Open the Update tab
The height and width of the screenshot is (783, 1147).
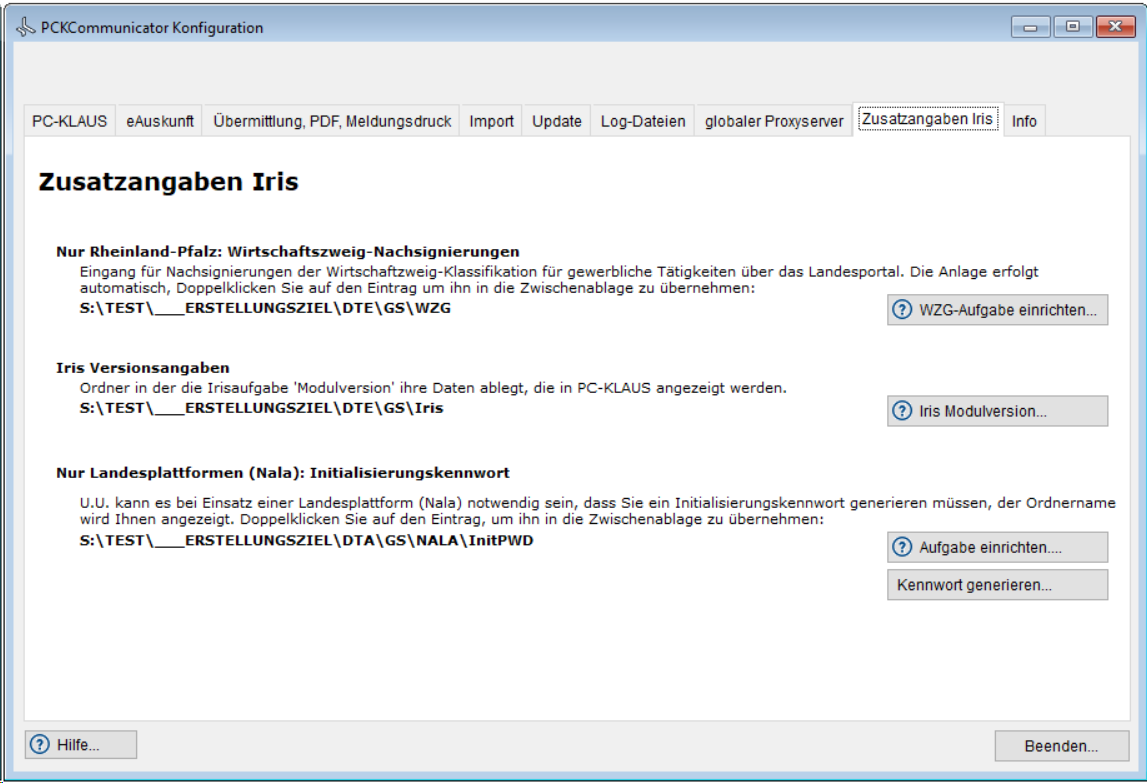[556, 121]
